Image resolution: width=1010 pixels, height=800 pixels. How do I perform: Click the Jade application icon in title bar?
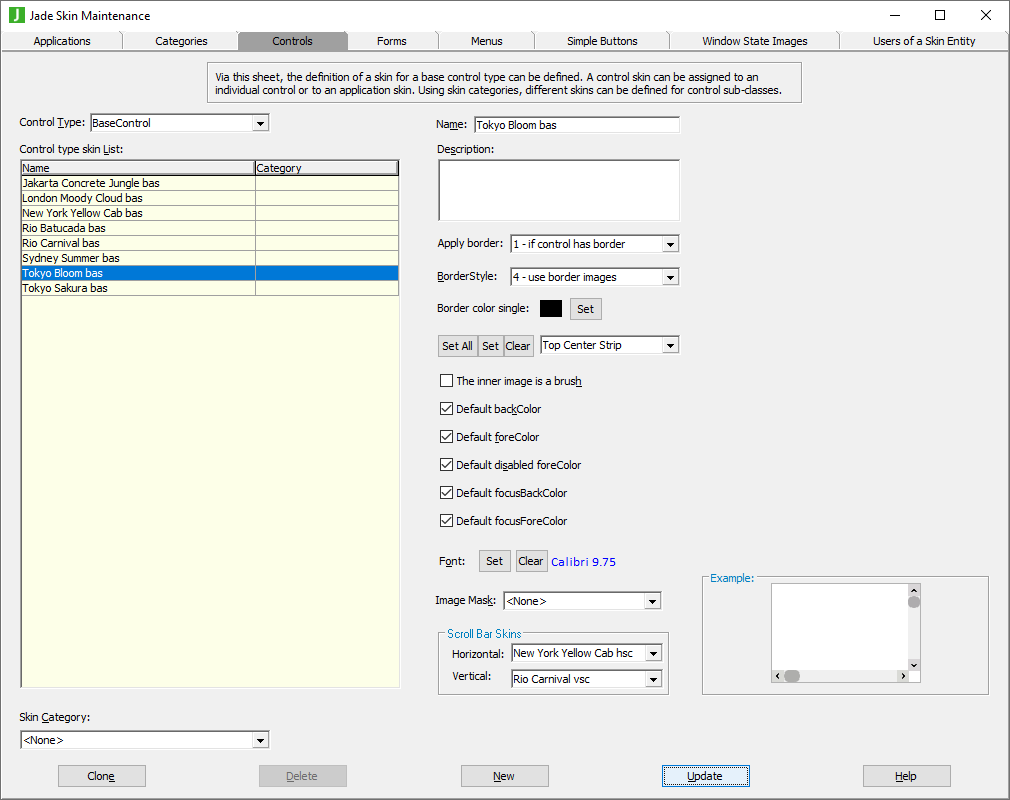(16, 15)
